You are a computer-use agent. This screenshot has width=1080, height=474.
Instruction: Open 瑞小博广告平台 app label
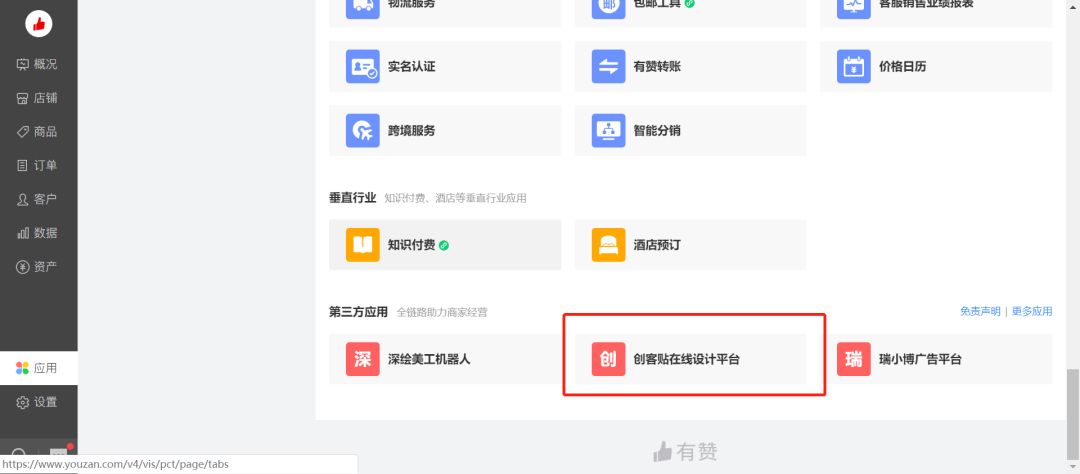pyautogui.click(x=920, y=359)
